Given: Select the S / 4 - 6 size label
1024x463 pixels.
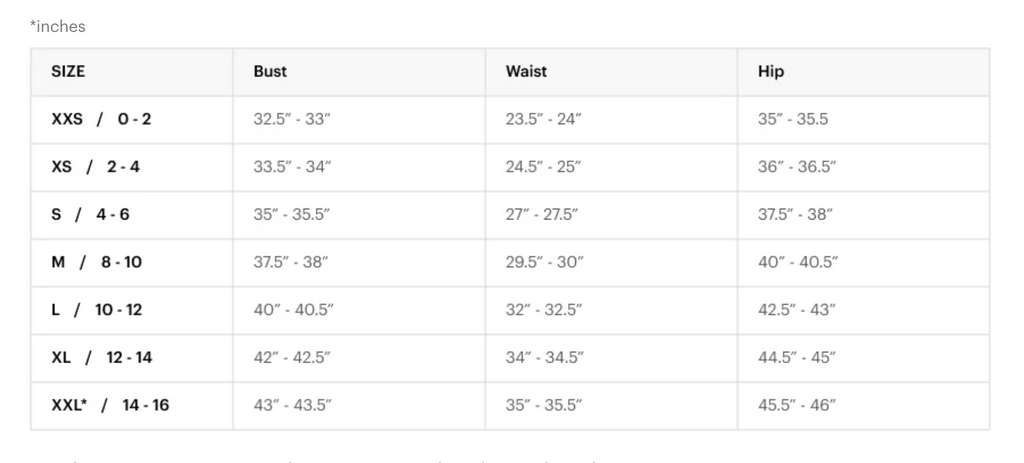Looking at the screenshot, I should [x=91, y=215].
